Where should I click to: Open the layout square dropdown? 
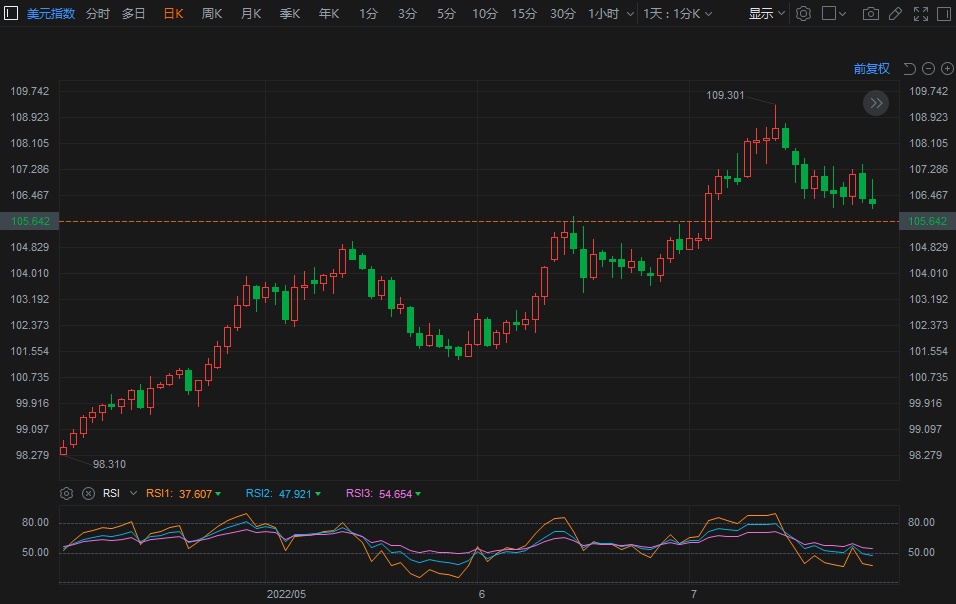tap(834, 14)
